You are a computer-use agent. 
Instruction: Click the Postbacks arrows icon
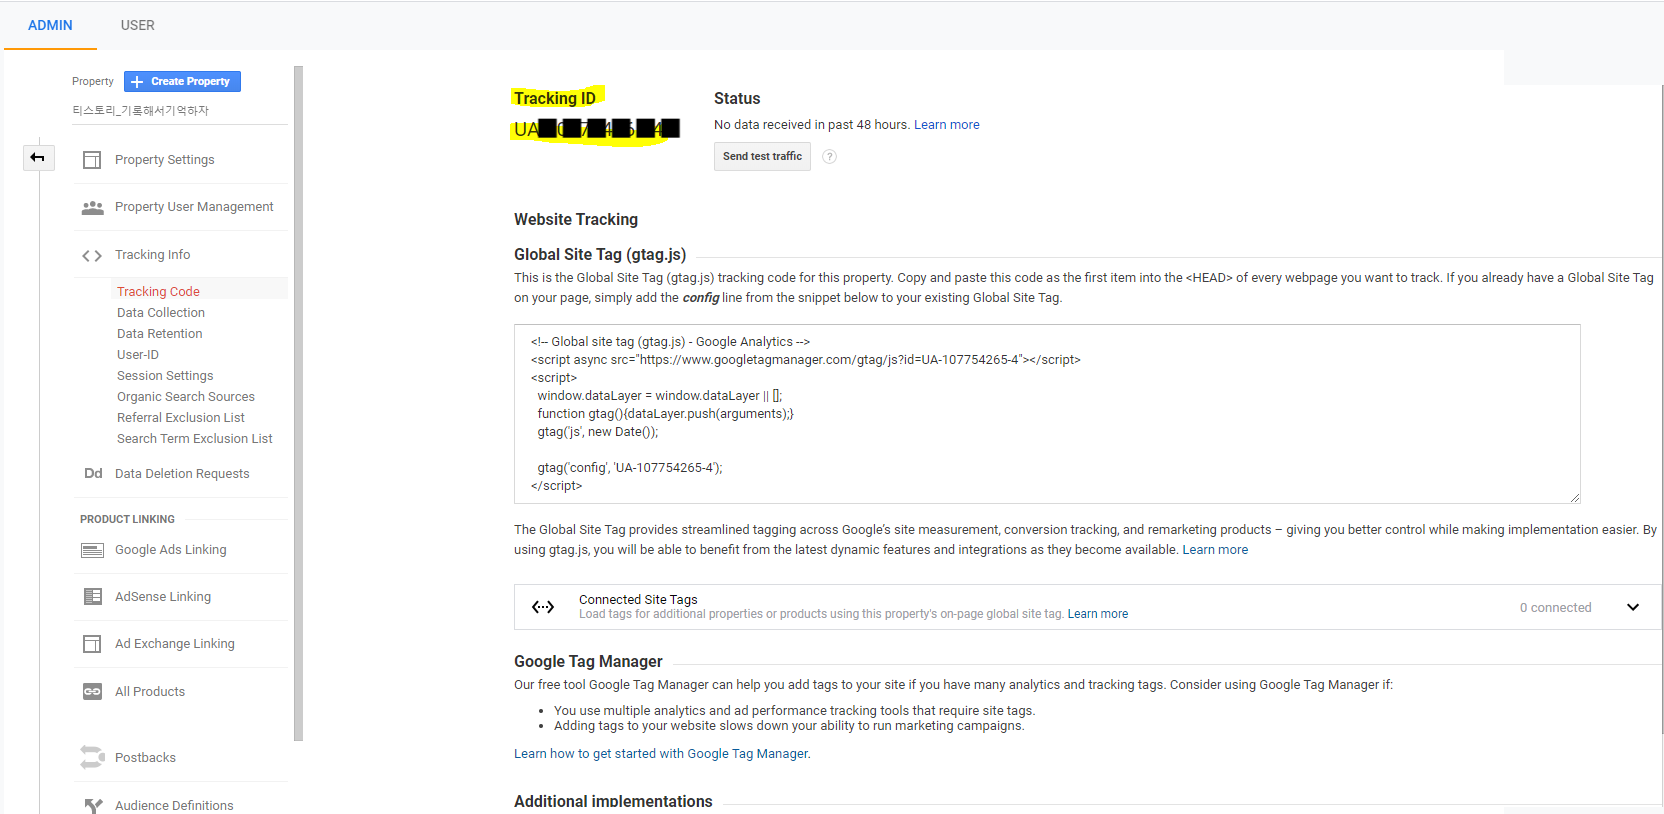[92, 758]
